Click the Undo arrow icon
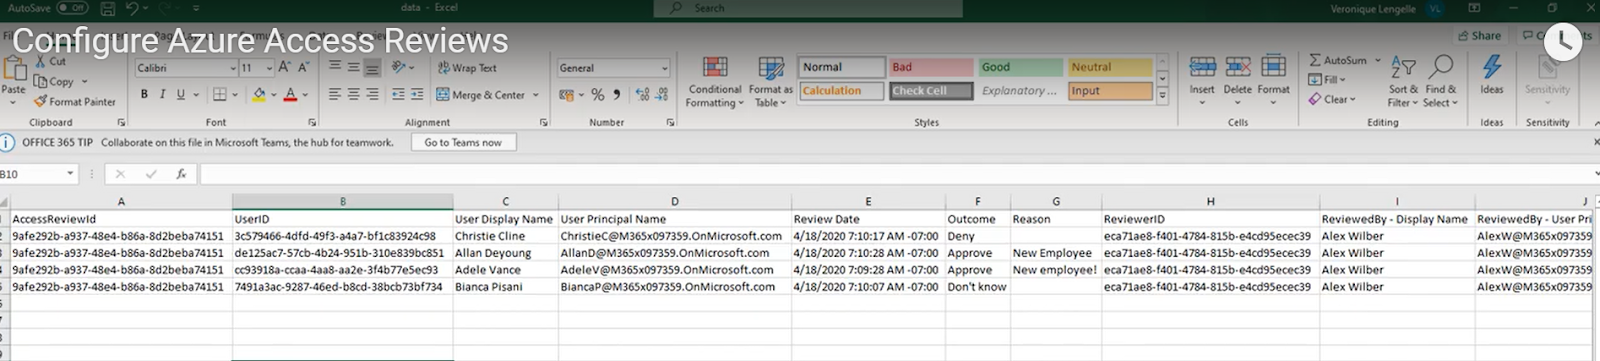This screenshot has width=1600, height=361. coord(132,8)
